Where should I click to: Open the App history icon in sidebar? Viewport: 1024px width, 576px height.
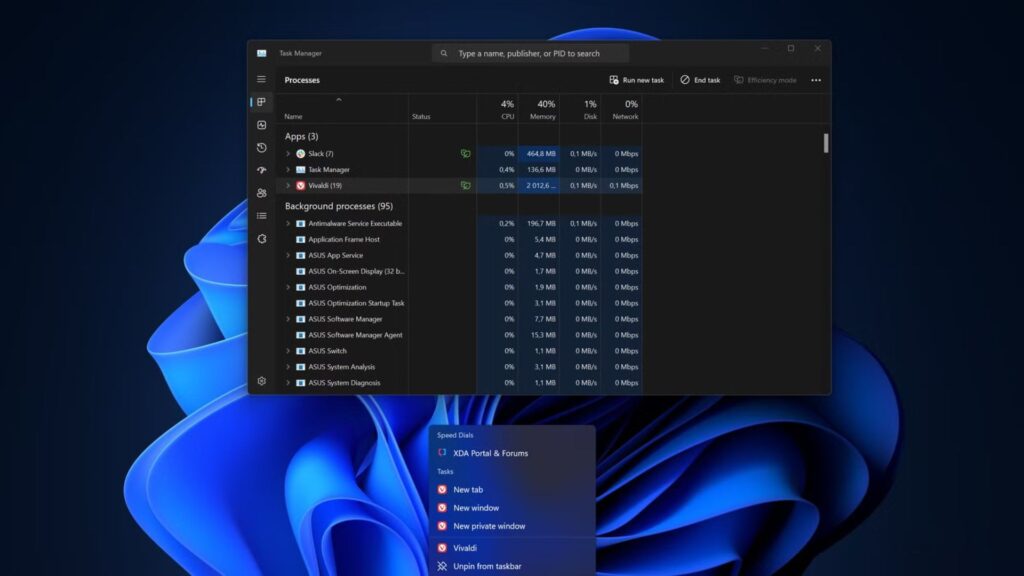coord(261,148)
